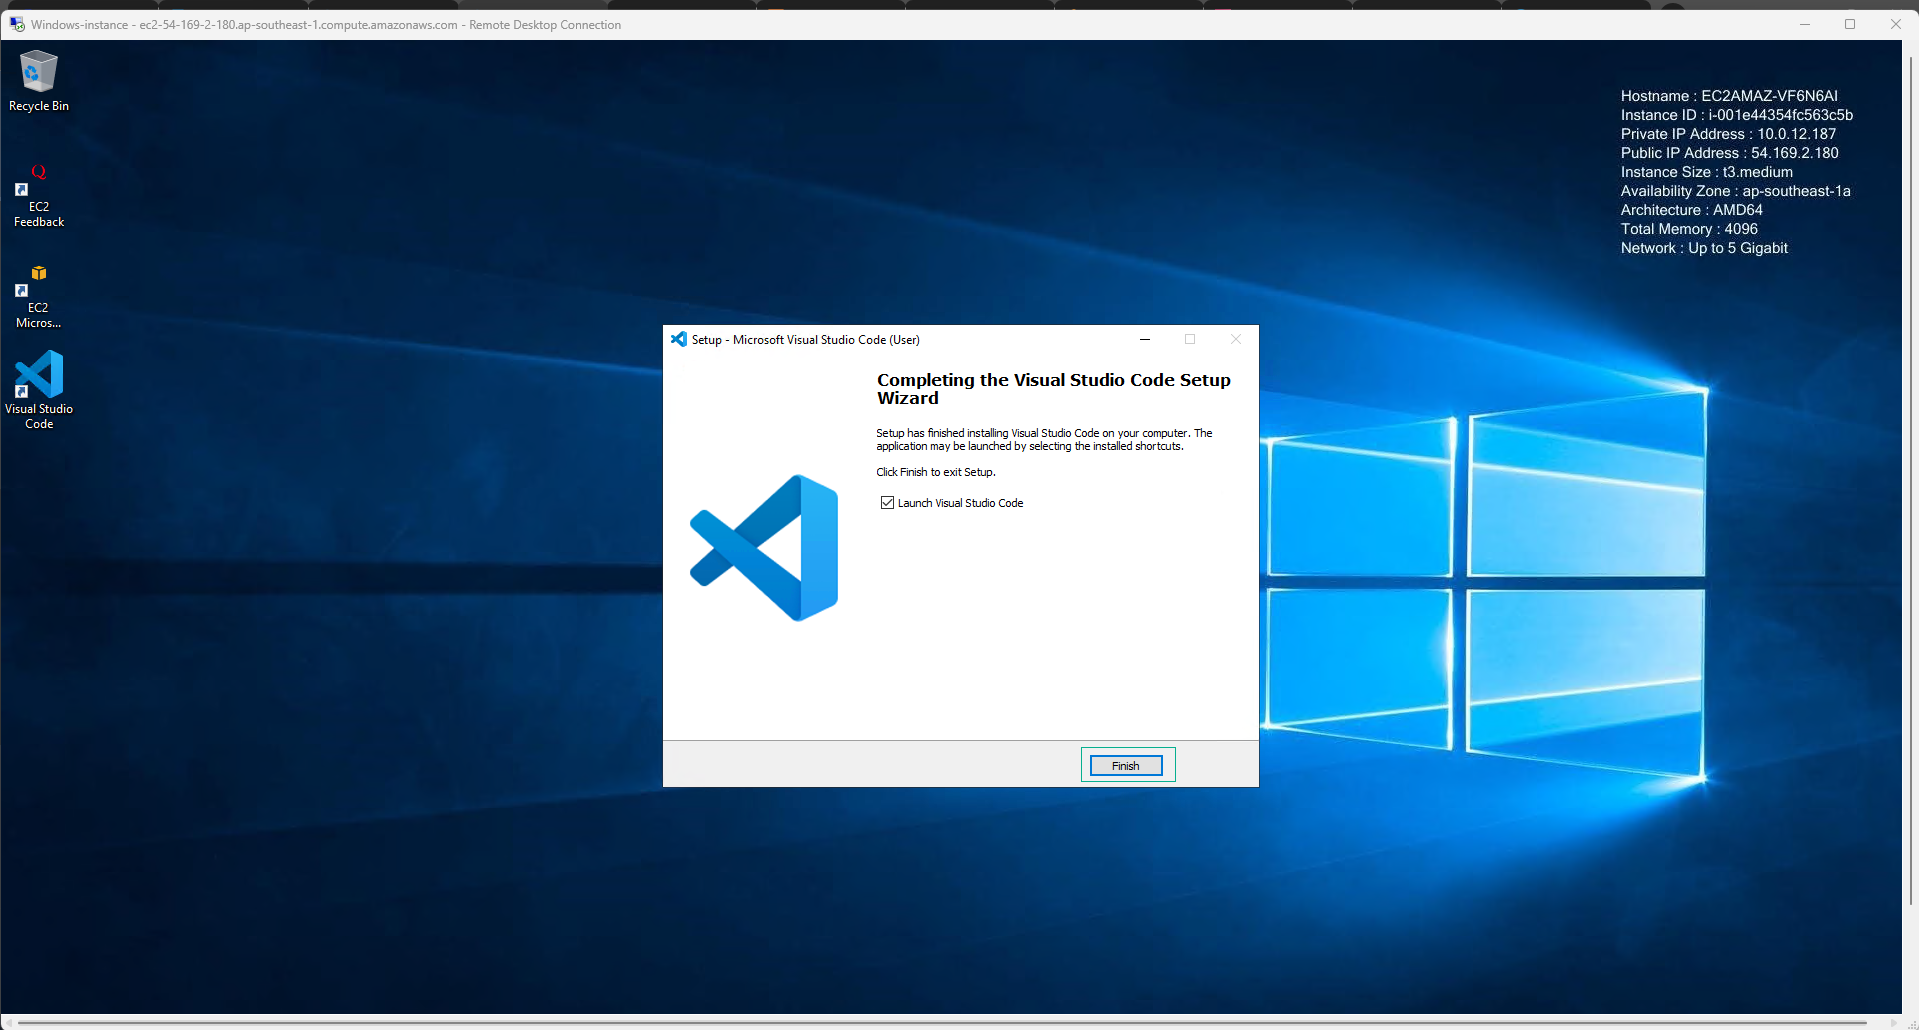The width and height of the screenshot is (1919, 1030).
Task: Click the 'Hostname : EC2AMAZ-VF6N6AI' desktop text
Action: click(x=1729, y=96)
